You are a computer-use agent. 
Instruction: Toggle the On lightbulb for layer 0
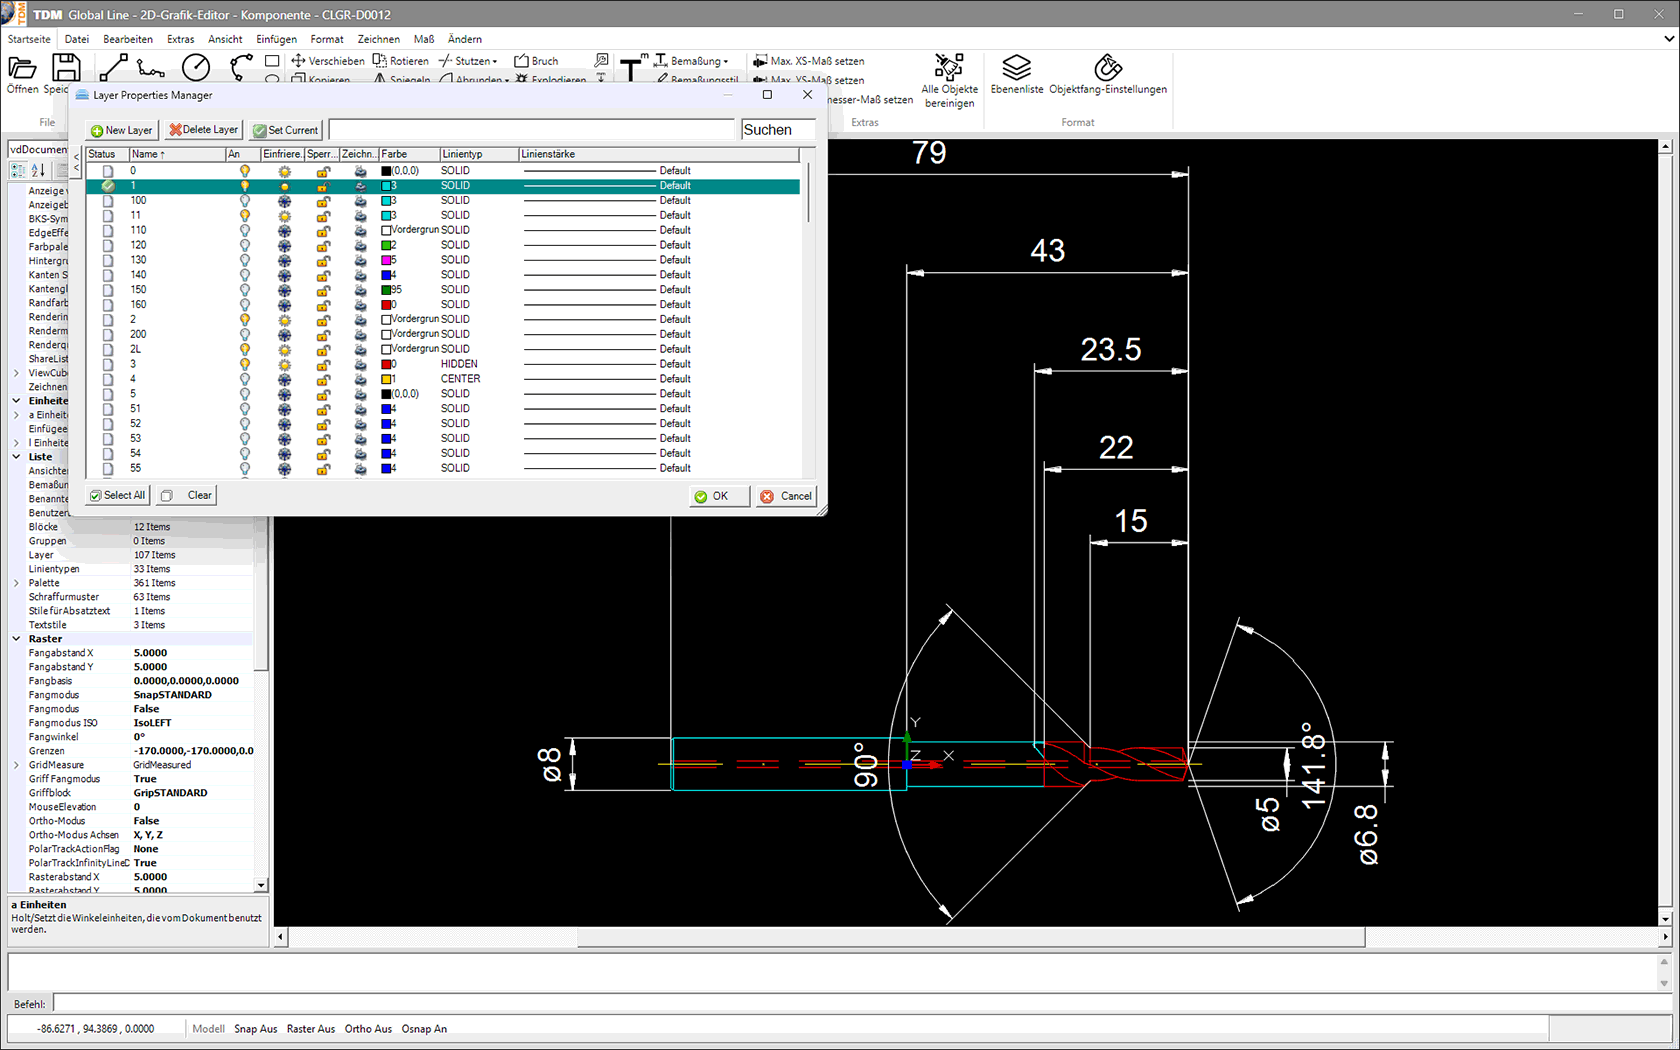(244, 171)
